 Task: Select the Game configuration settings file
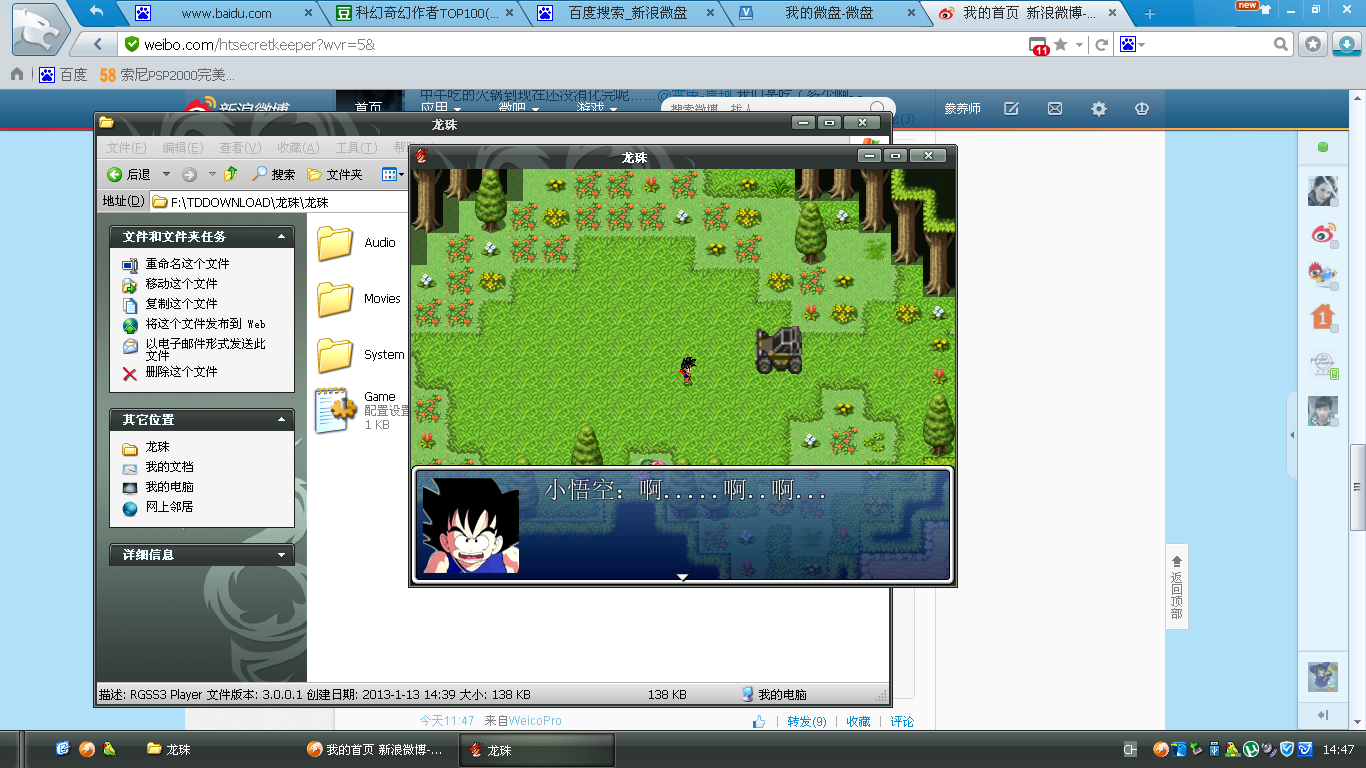pyautogui.click(x=362, y=410)
